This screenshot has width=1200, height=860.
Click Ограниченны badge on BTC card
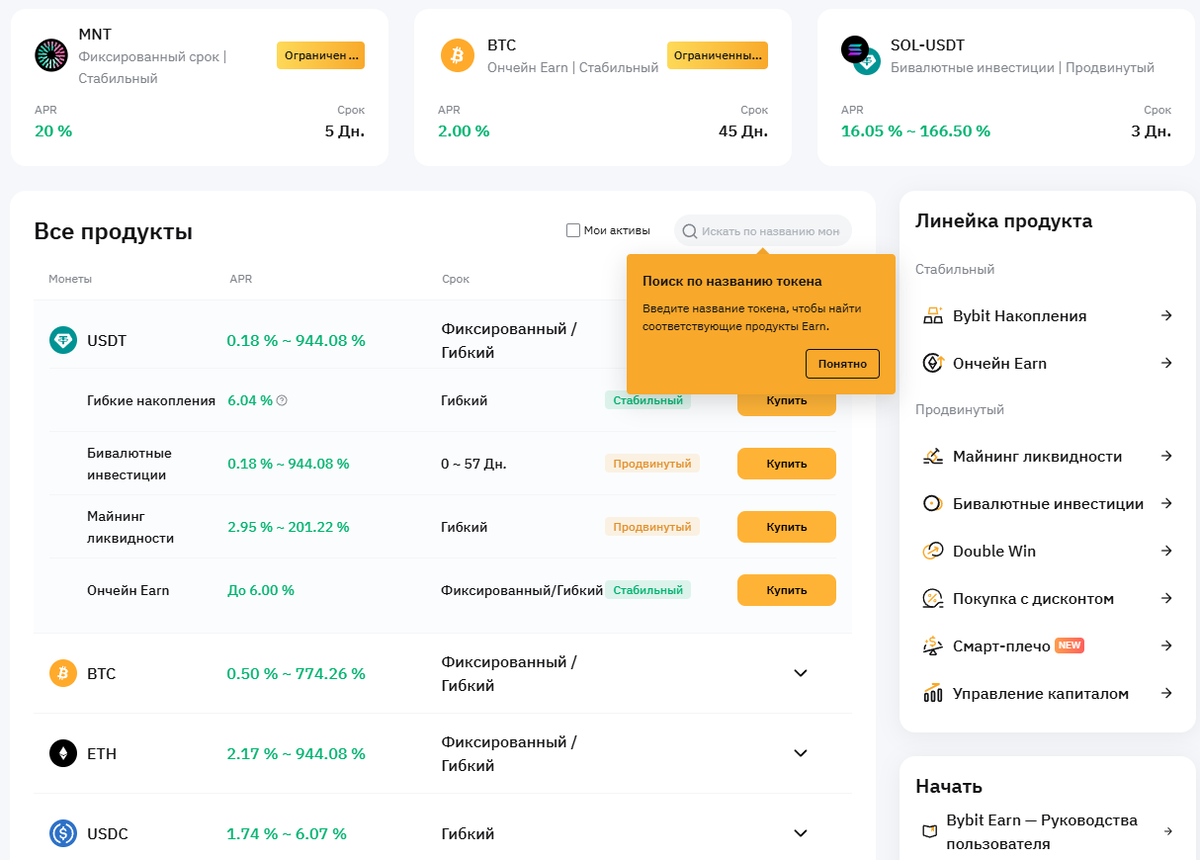coord(717,55)
